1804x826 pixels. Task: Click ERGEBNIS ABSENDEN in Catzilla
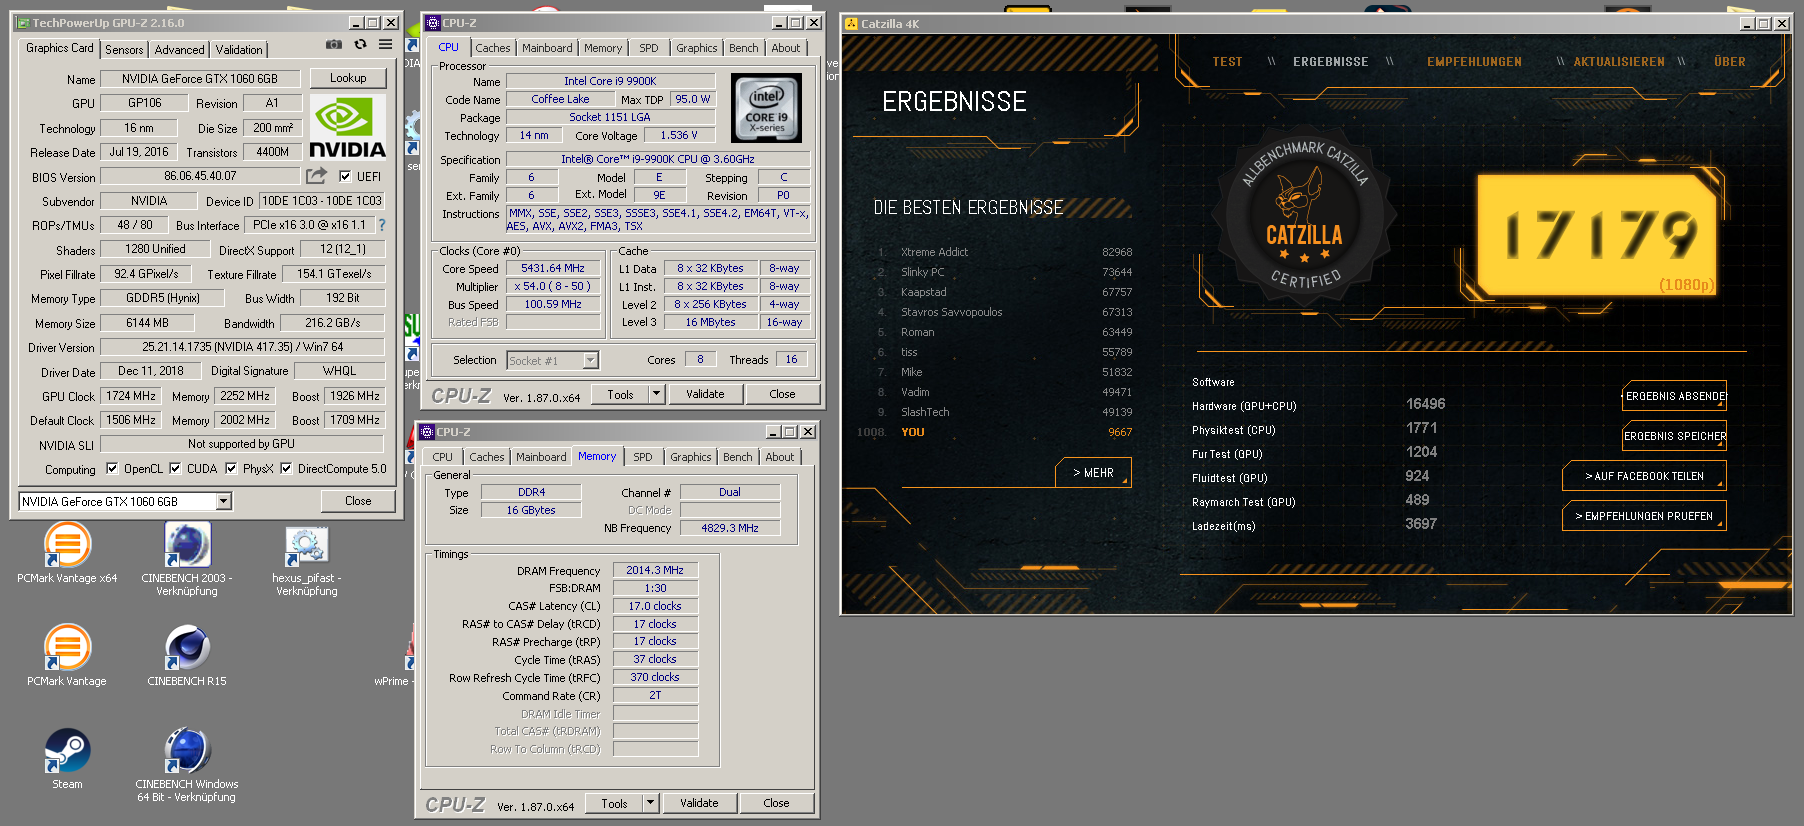(x=1675, y=396)
